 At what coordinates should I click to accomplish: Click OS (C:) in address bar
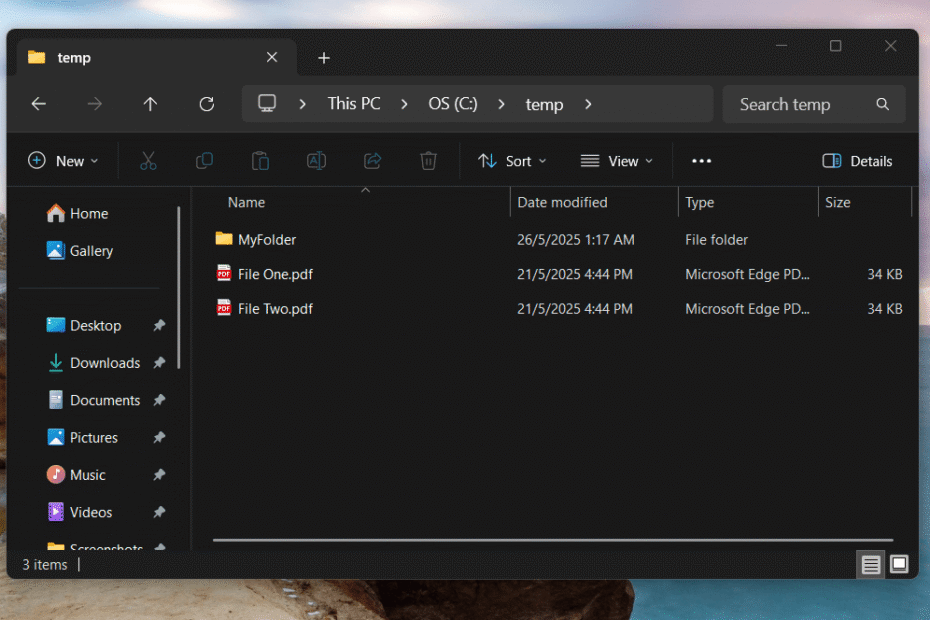point(453,104)
